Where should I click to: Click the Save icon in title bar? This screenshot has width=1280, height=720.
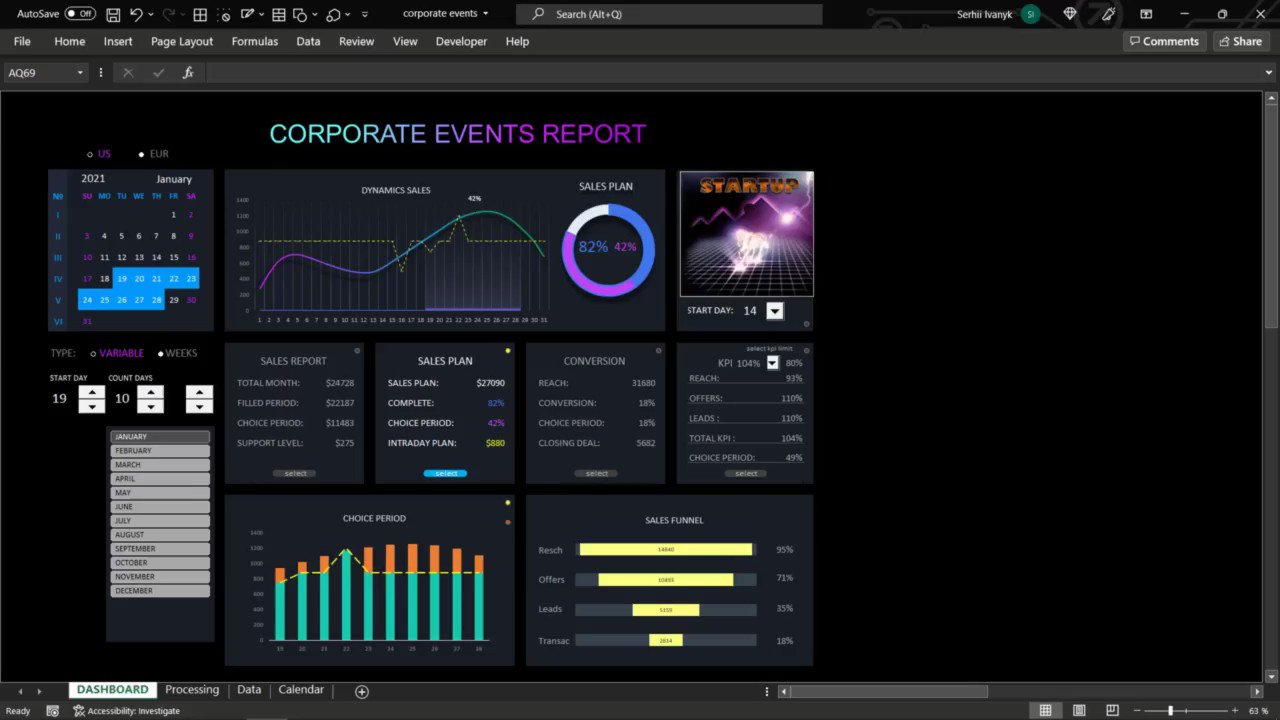(x=113, y=14)
